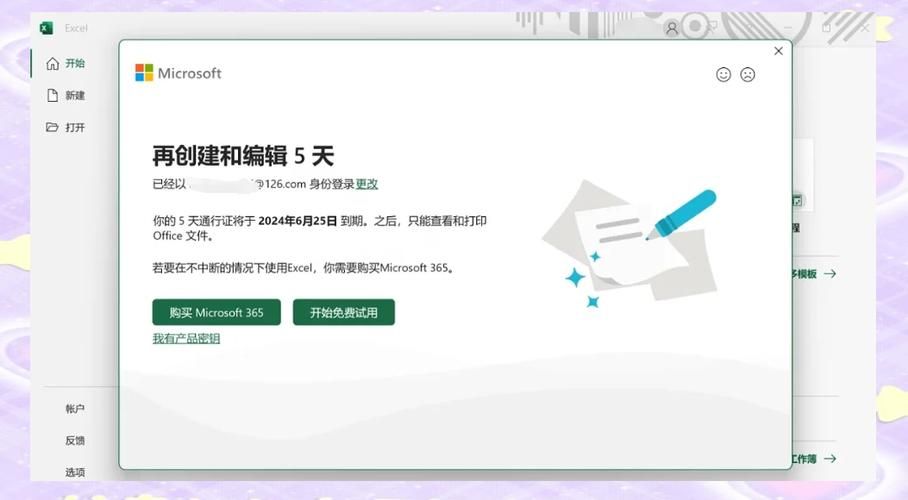Close the Microsoft dialog
This screenshot has width=908, height=500.
[778, 51]
